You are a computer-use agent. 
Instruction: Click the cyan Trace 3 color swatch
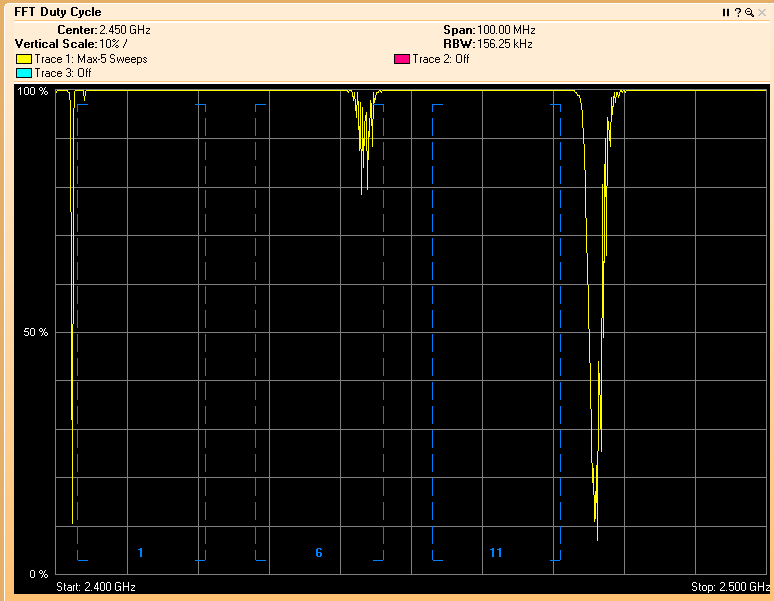tap(24, 73)
